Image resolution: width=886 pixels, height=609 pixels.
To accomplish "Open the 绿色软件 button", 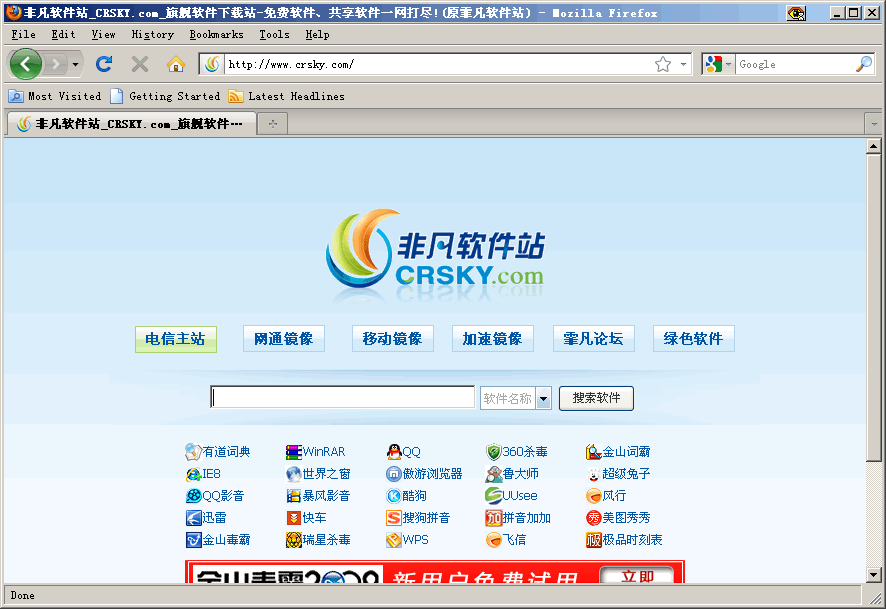I will (x=694, y=339).
